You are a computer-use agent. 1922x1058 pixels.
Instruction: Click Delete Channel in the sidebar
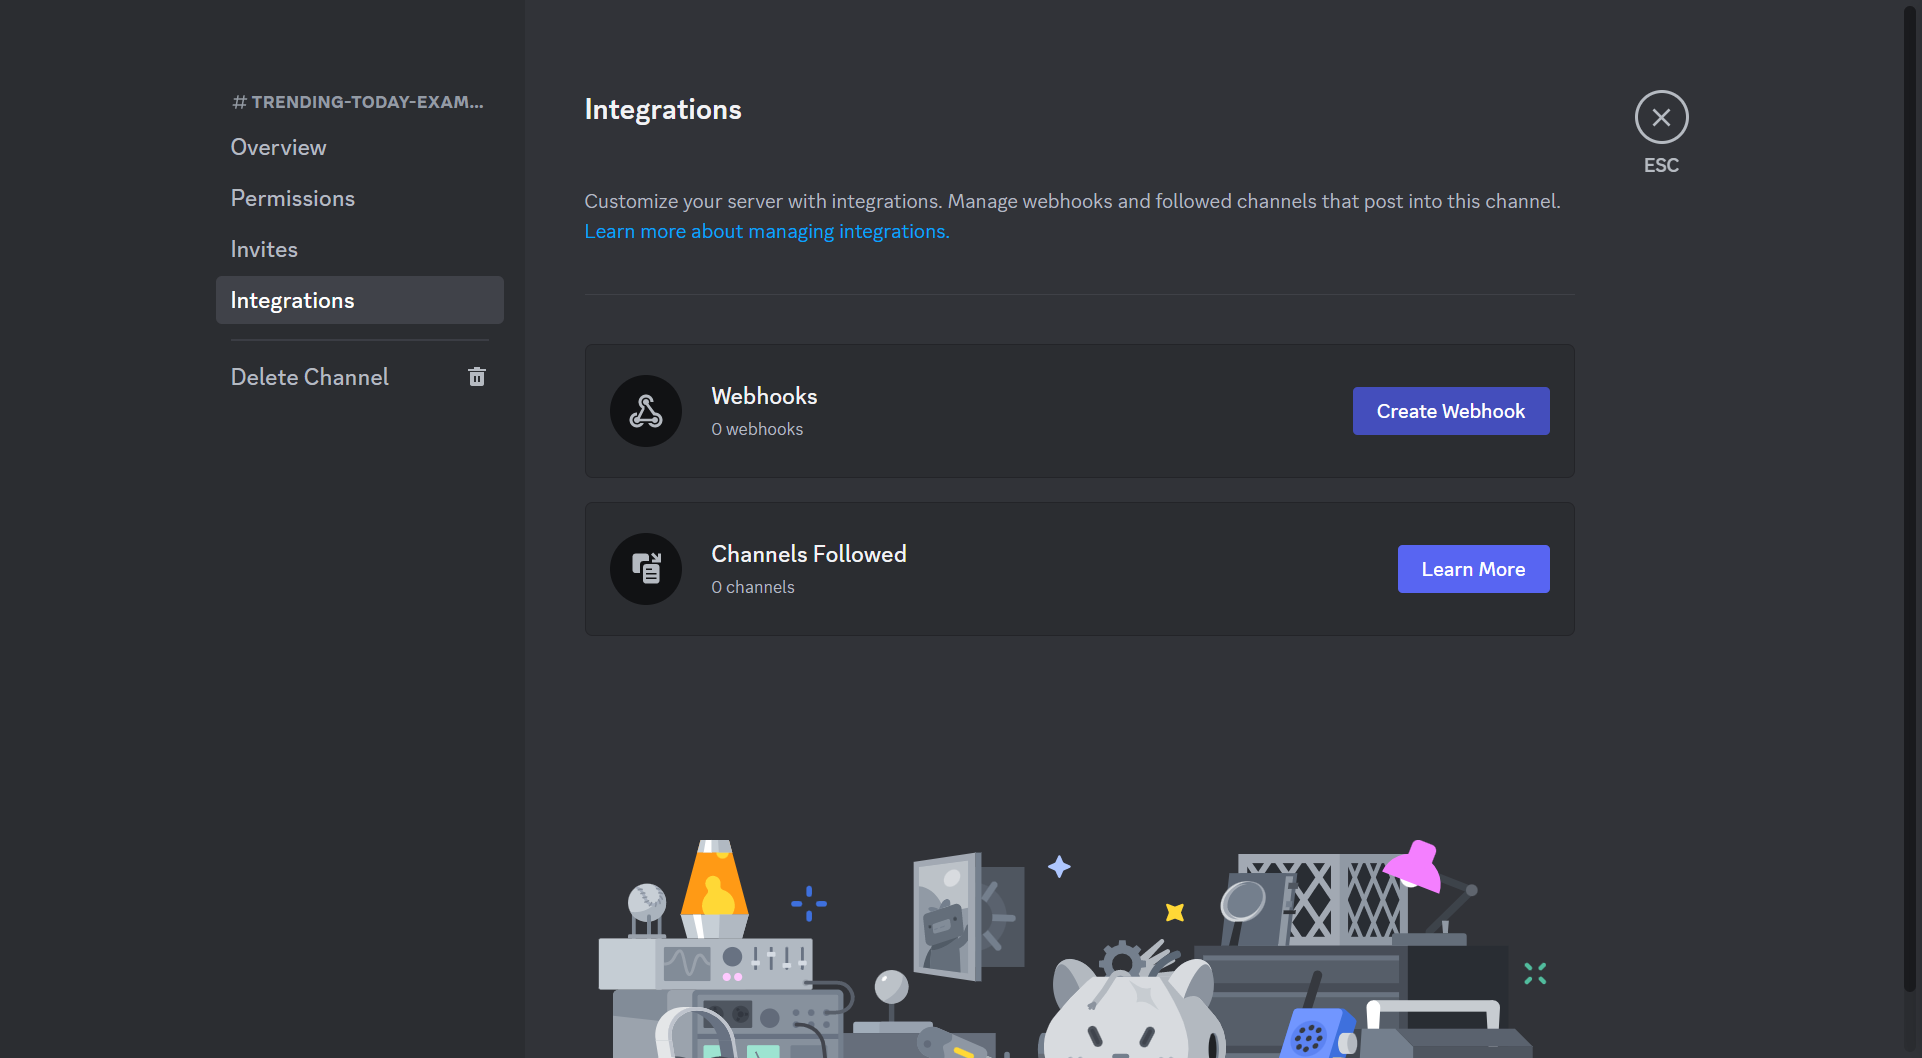(x=360, y=377)
